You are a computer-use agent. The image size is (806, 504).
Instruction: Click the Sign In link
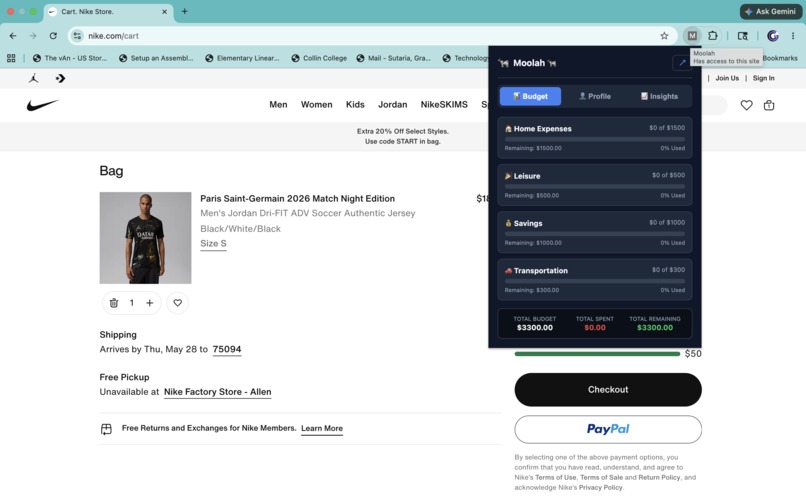[763, 78]
